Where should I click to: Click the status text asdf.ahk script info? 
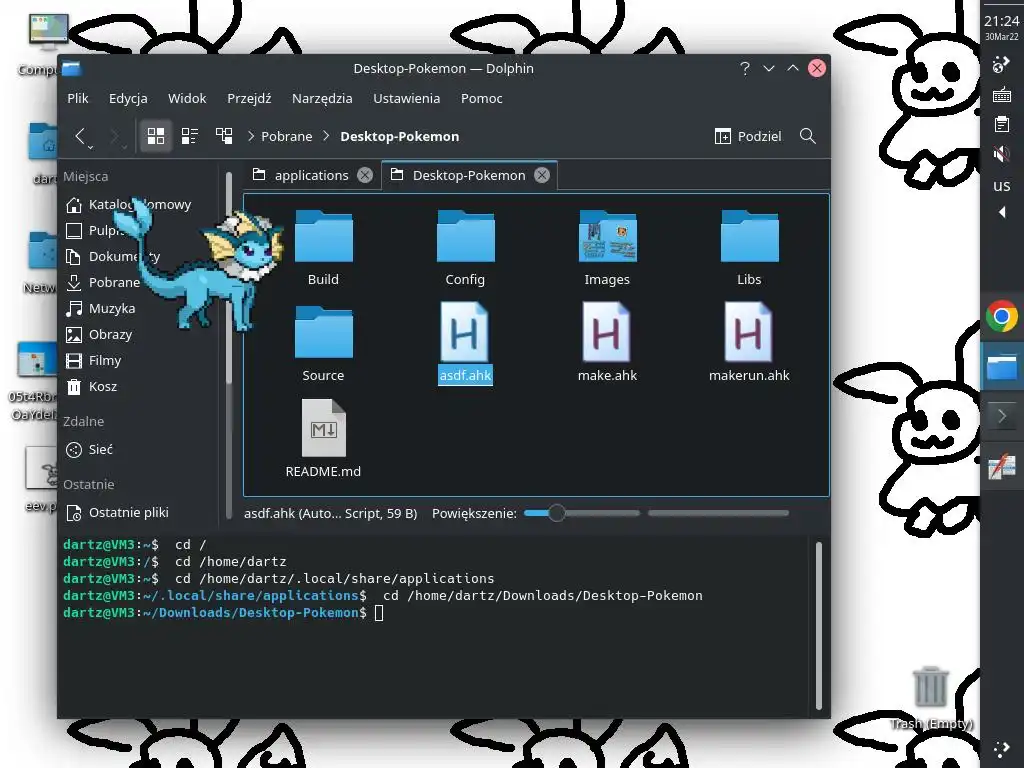point(330,513)
